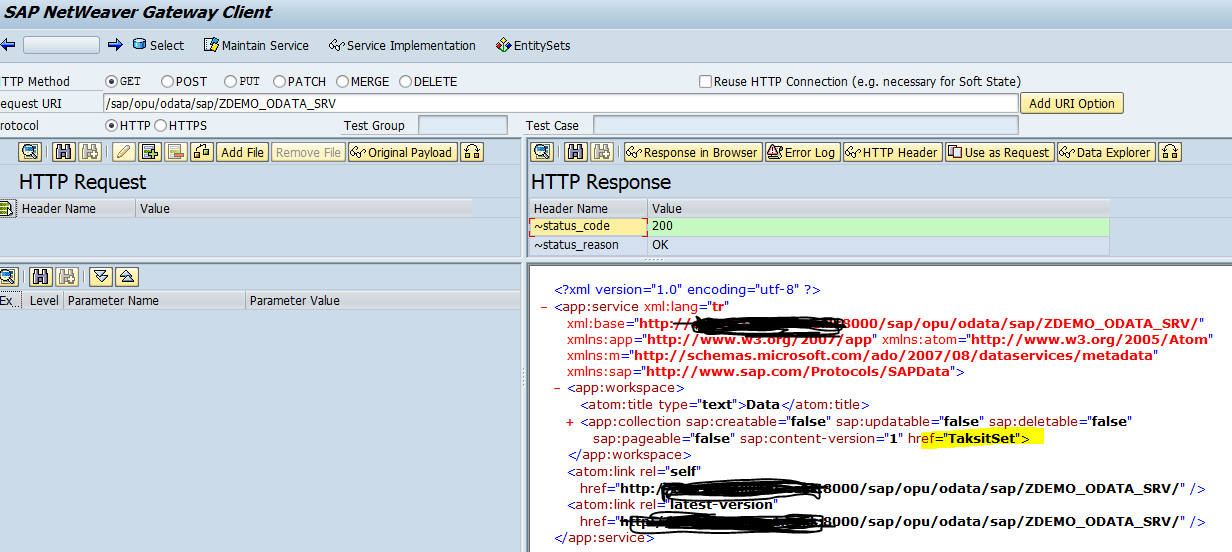1232x552 pixels.
Task: Select the 200 status value cell
Action: [879, 226]
